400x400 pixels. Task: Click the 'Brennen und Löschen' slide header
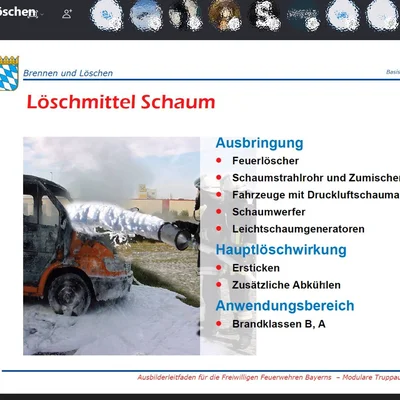click(68, 73)
